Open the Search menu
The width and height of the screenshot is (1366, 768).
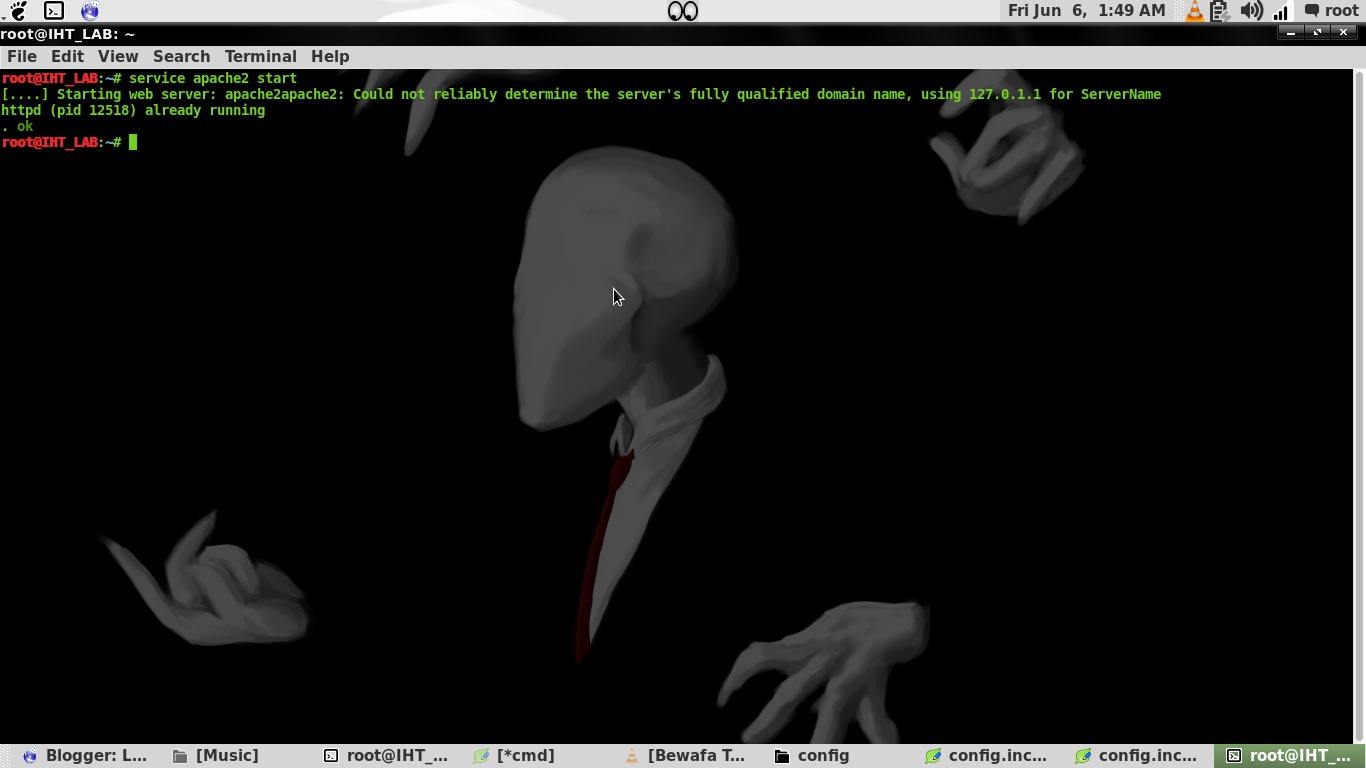coord(181,57)
